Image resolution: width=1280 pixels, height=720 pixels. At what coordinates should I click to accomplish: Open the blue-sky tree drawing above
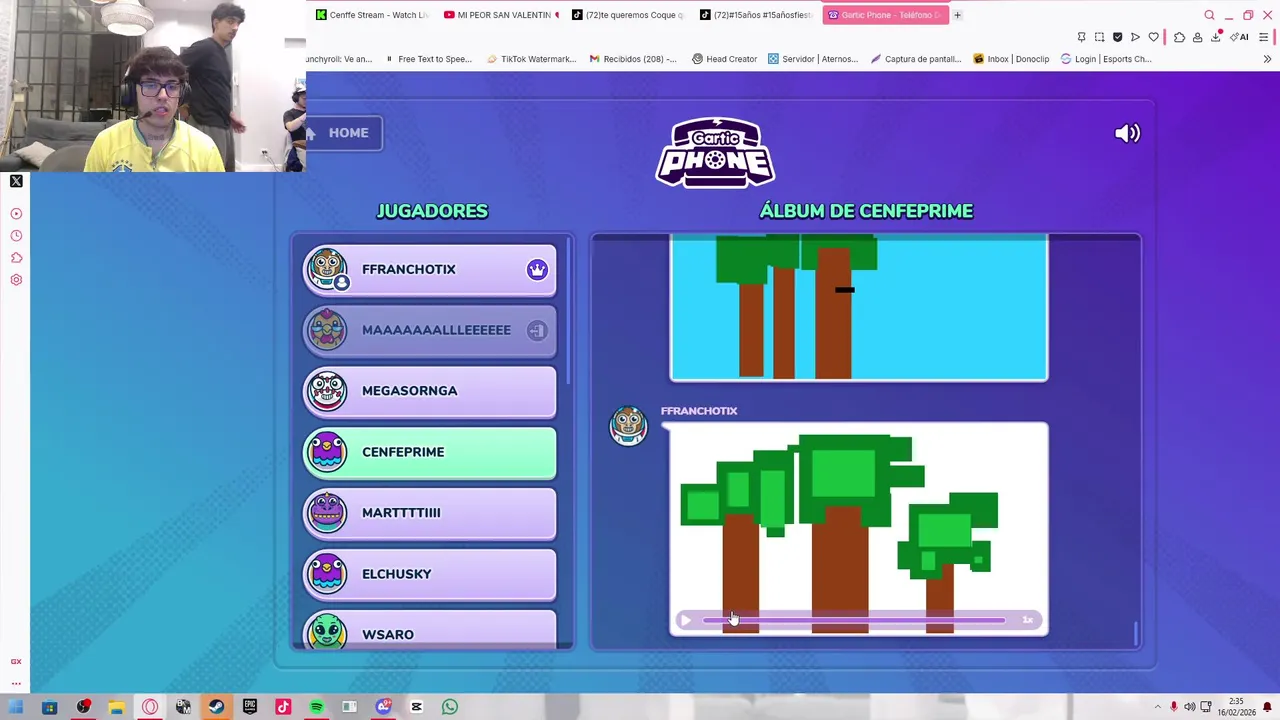pyautogui.click(x=859, y=308)
